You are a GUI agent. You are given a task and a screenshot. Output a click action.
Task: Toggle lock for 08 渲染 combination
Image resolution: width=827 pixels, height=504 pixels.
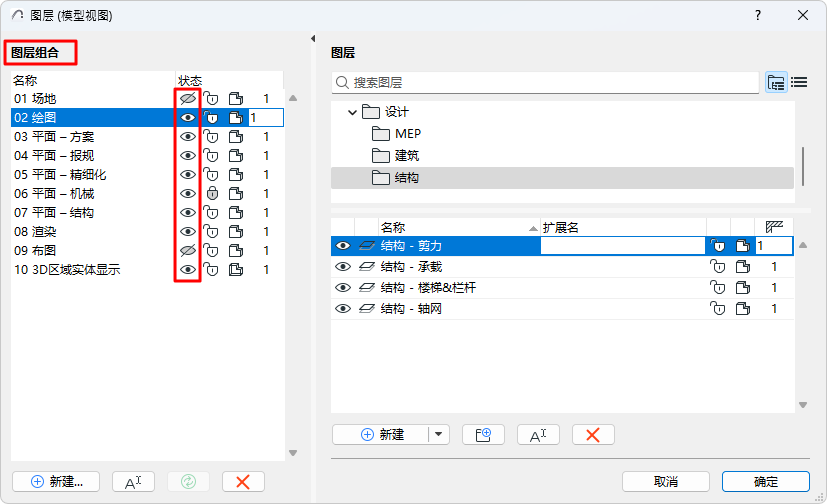tap(211, 231)
